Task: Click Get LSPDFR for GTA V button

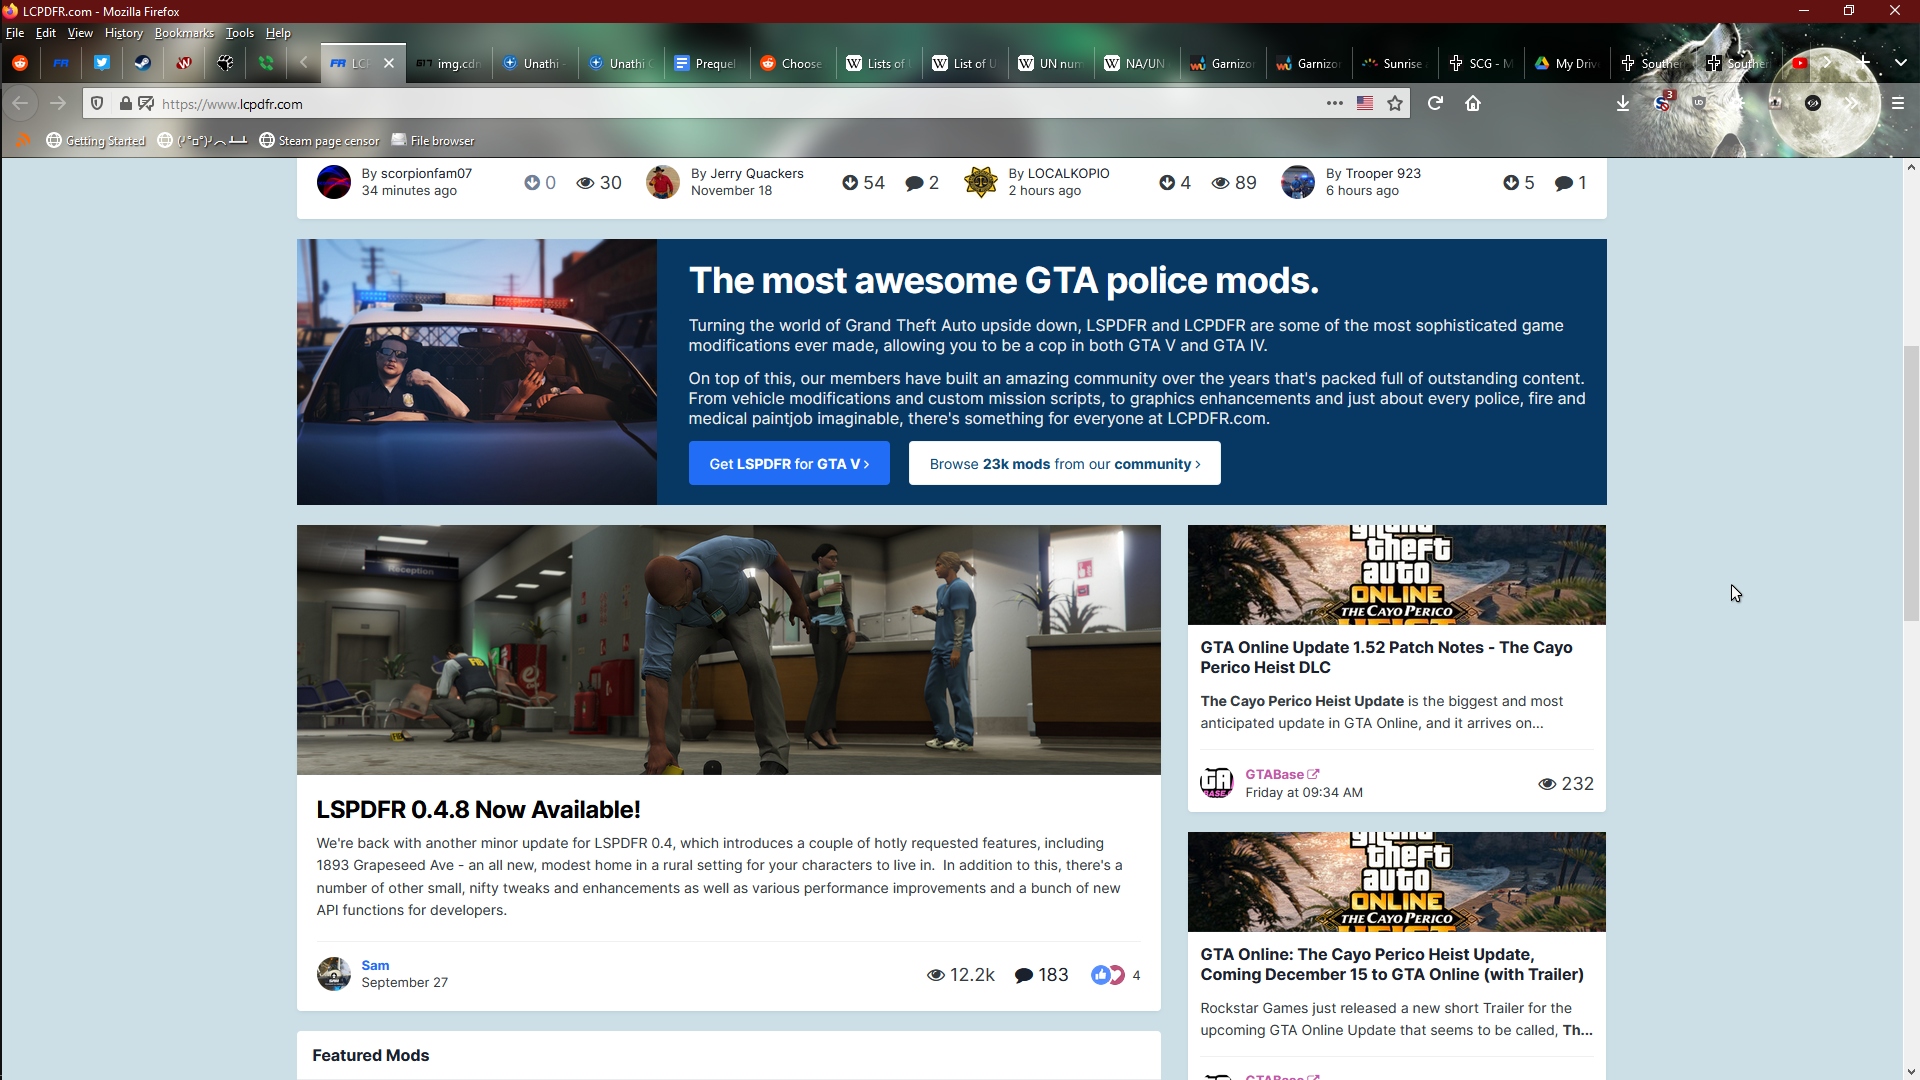Action: 789,464
